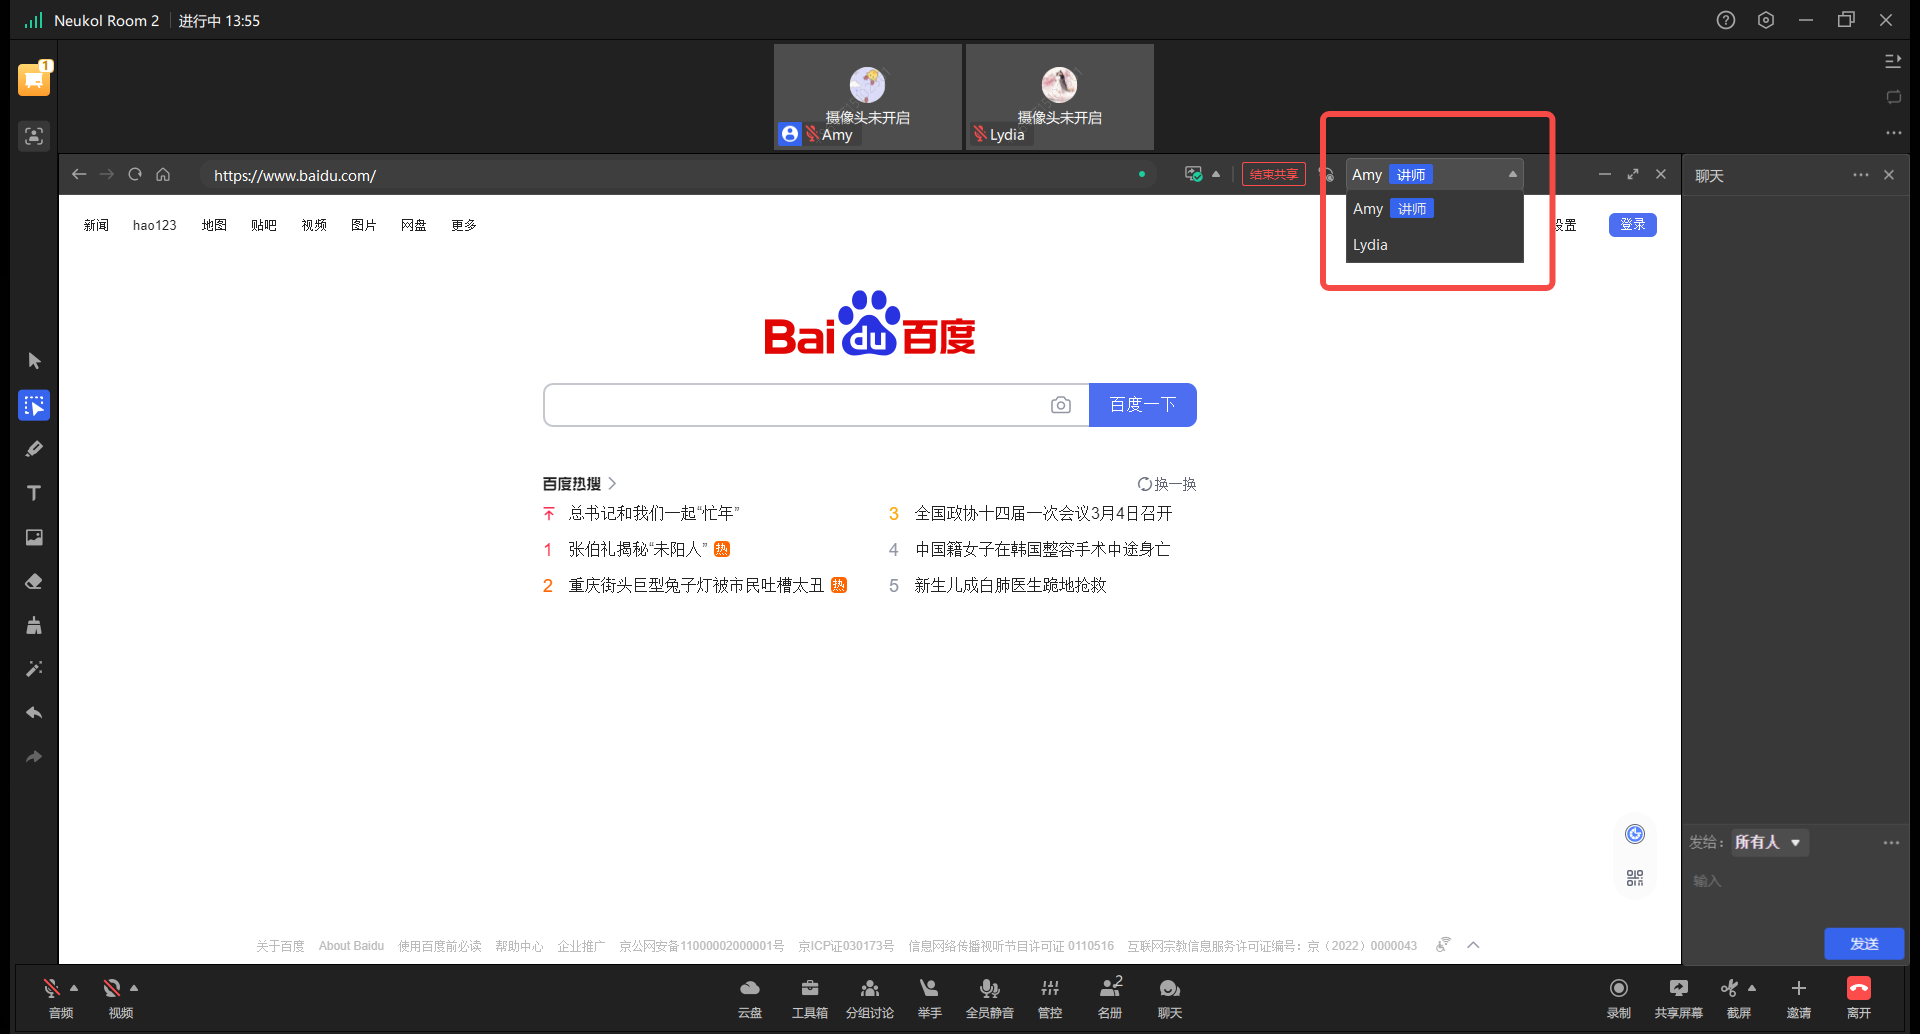The width and height of the screenshot is (1920, 1034).
Task: Select the text tool
Action: [34, 493]
